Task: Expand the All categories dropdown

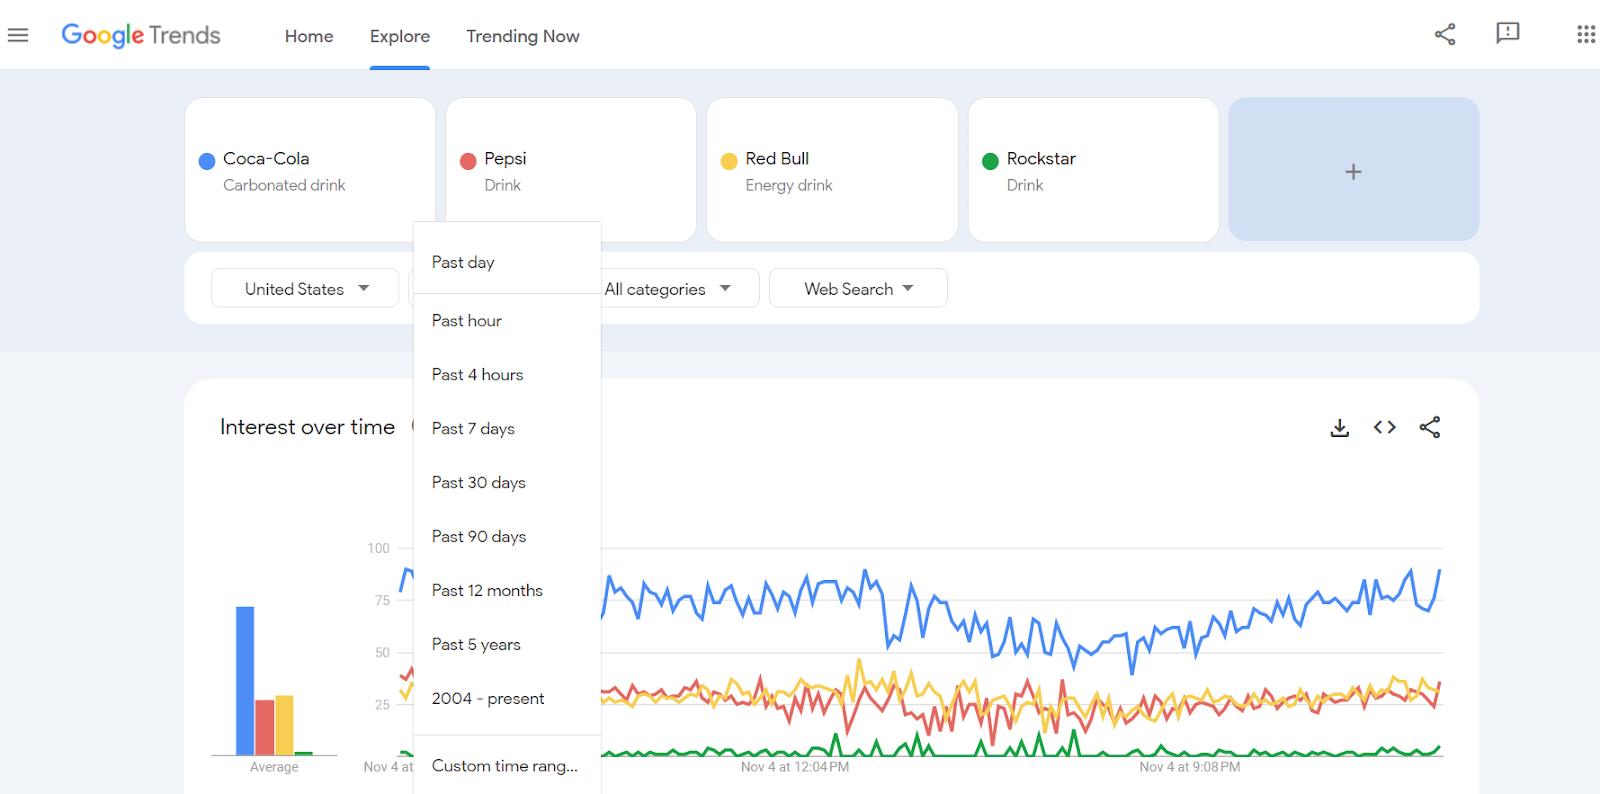Action: click(x=680, y=288)
